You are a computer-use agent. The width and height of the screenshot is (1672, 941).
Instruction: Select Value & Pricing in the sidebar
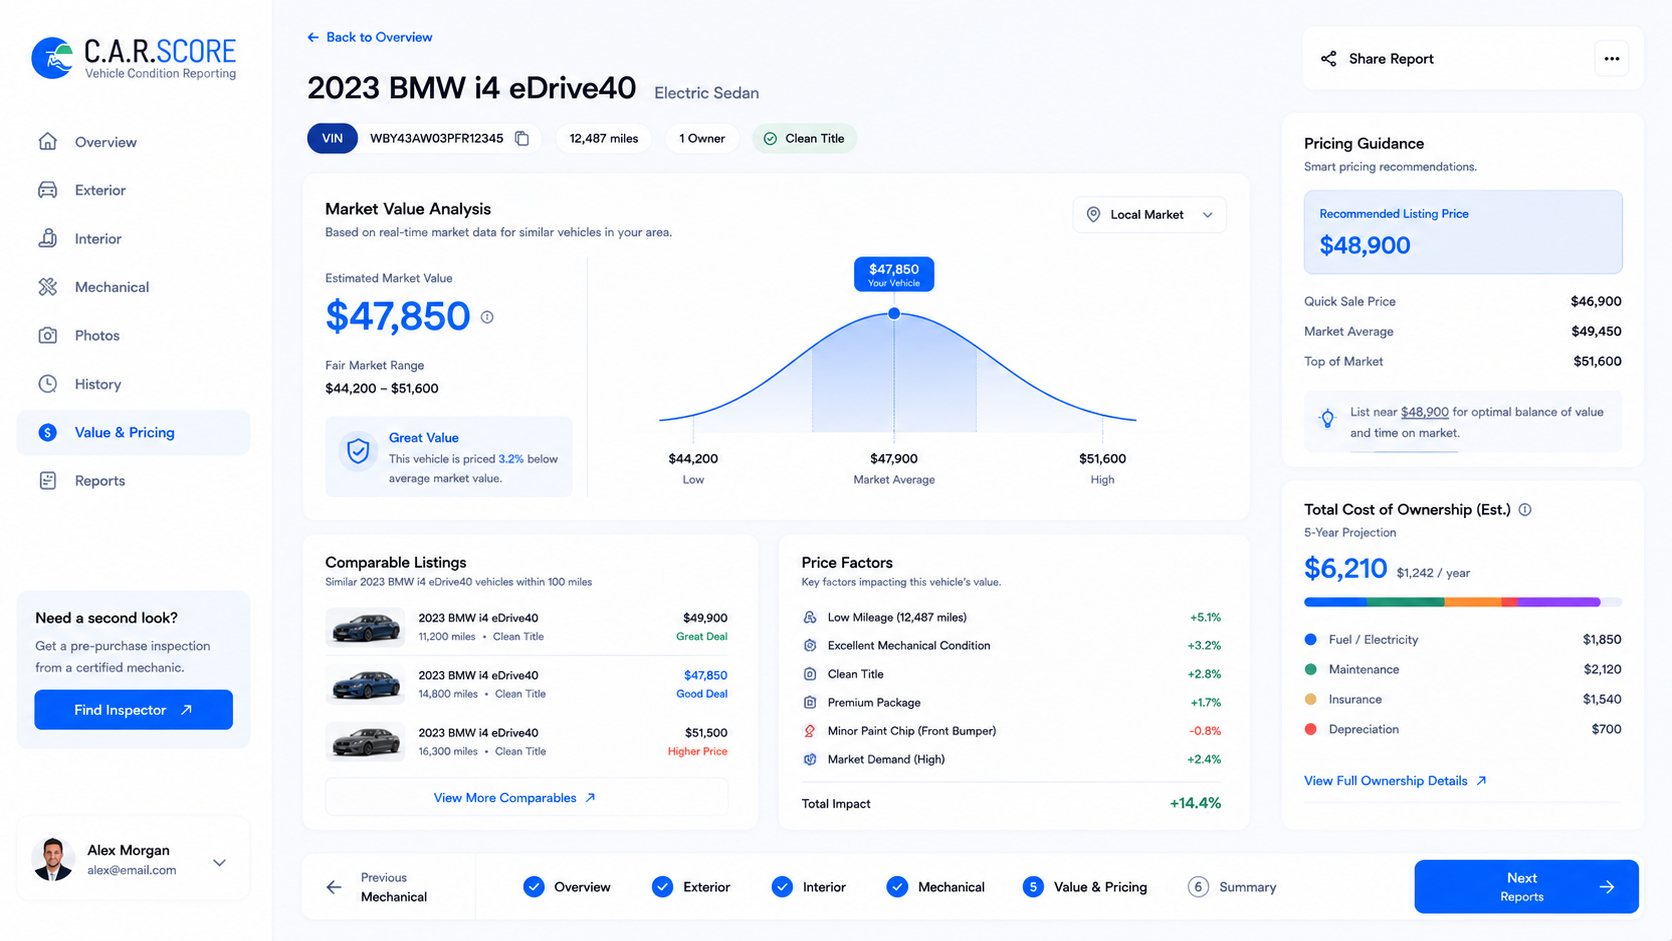[133, 433]
